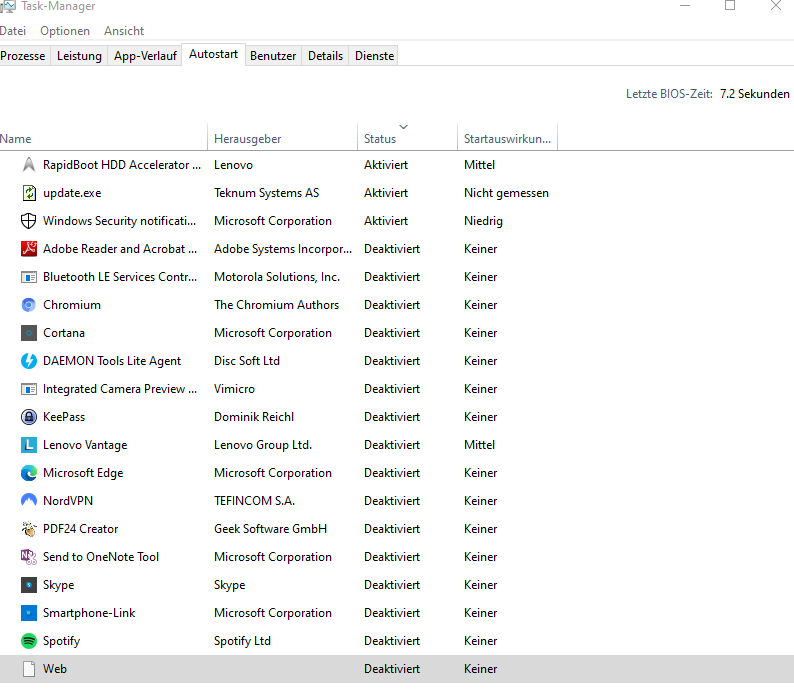Select the 'NordVPN' name text

68,501
